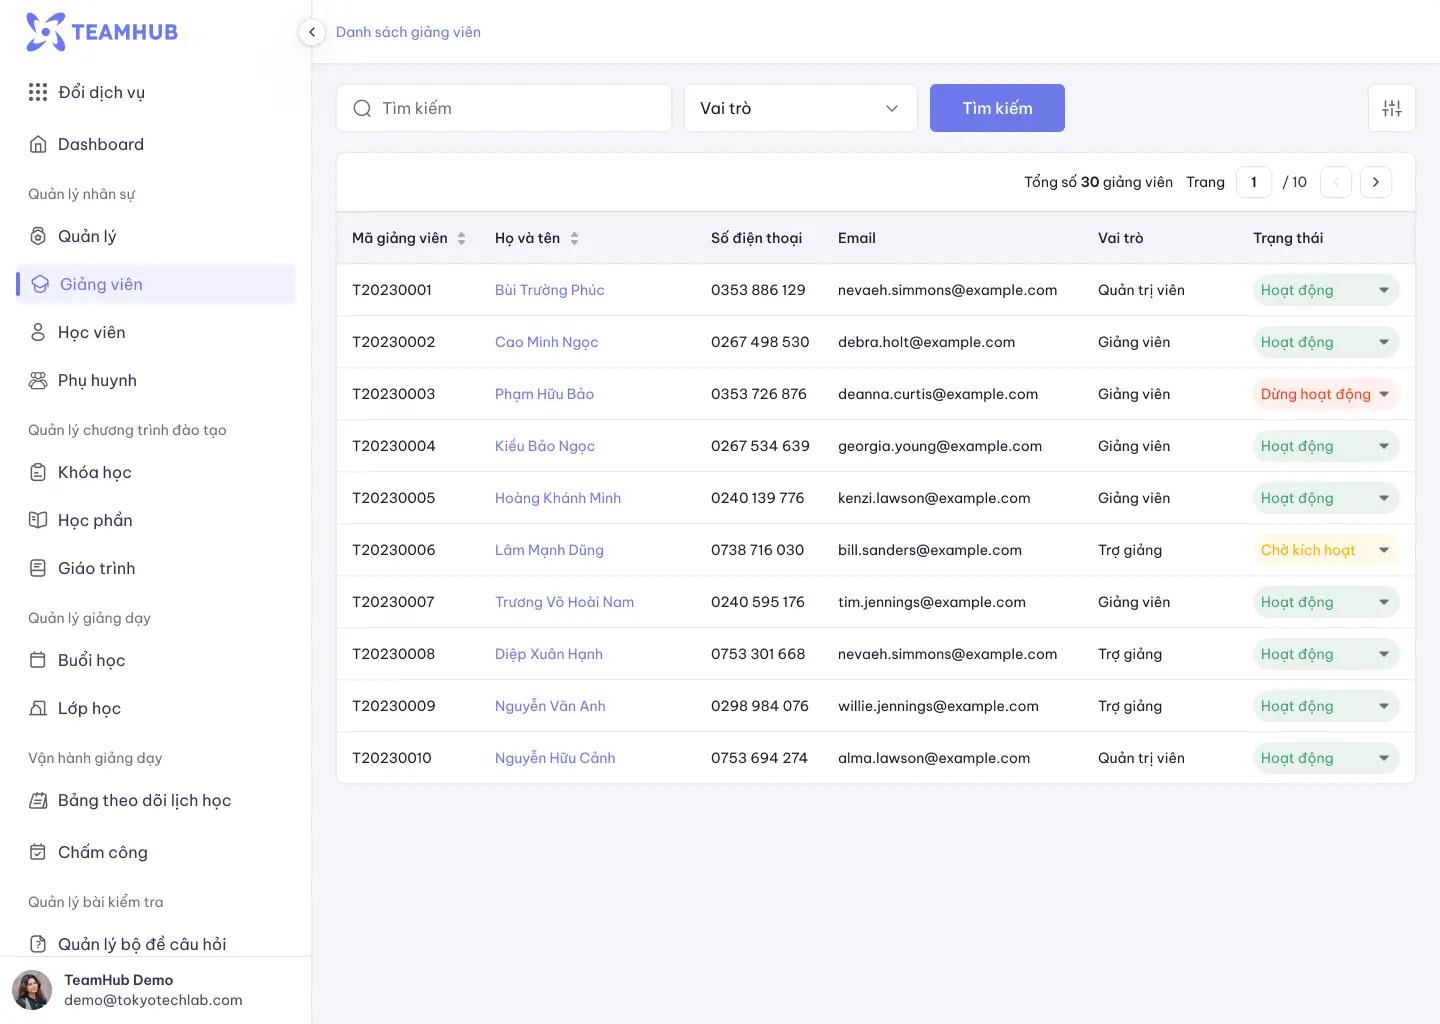The height and width of the screenshot is (1024, 1440).
Task: Open the filter settings sliders icon
Action: coord(1392,108)
